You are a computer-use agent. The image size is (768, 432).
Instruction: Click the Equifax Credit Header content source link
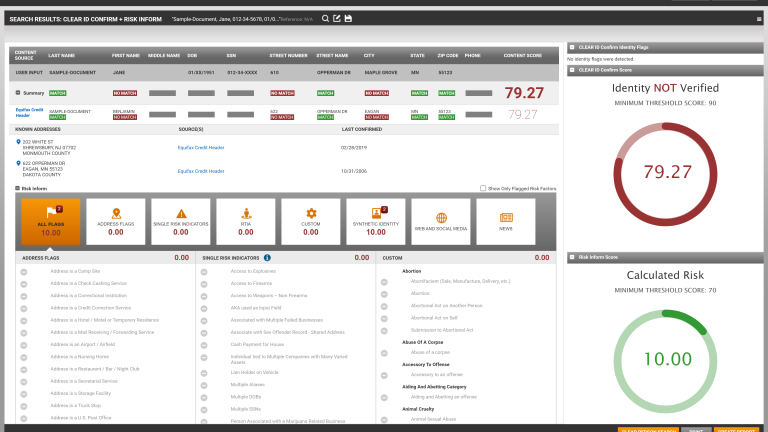click(x=29, y=112)
